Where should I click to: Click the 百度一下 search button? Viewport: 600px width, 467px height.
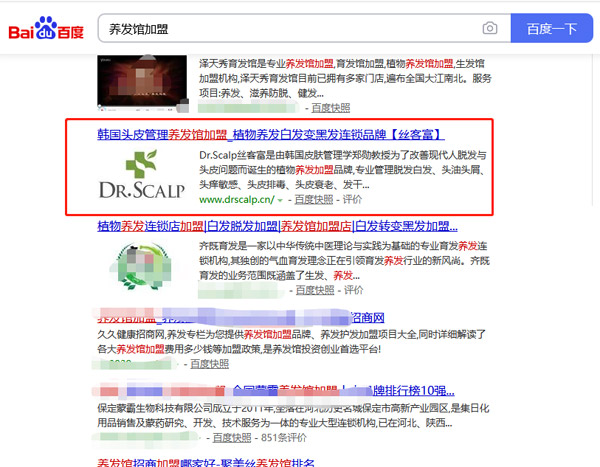[x=552, y=28]
